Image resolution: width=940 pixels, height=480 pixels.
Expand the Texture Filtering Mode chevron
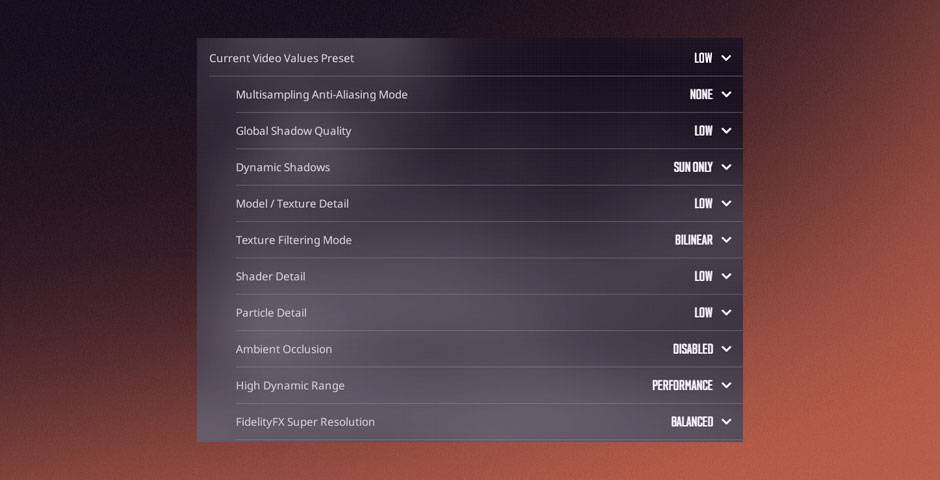point(726,240)
